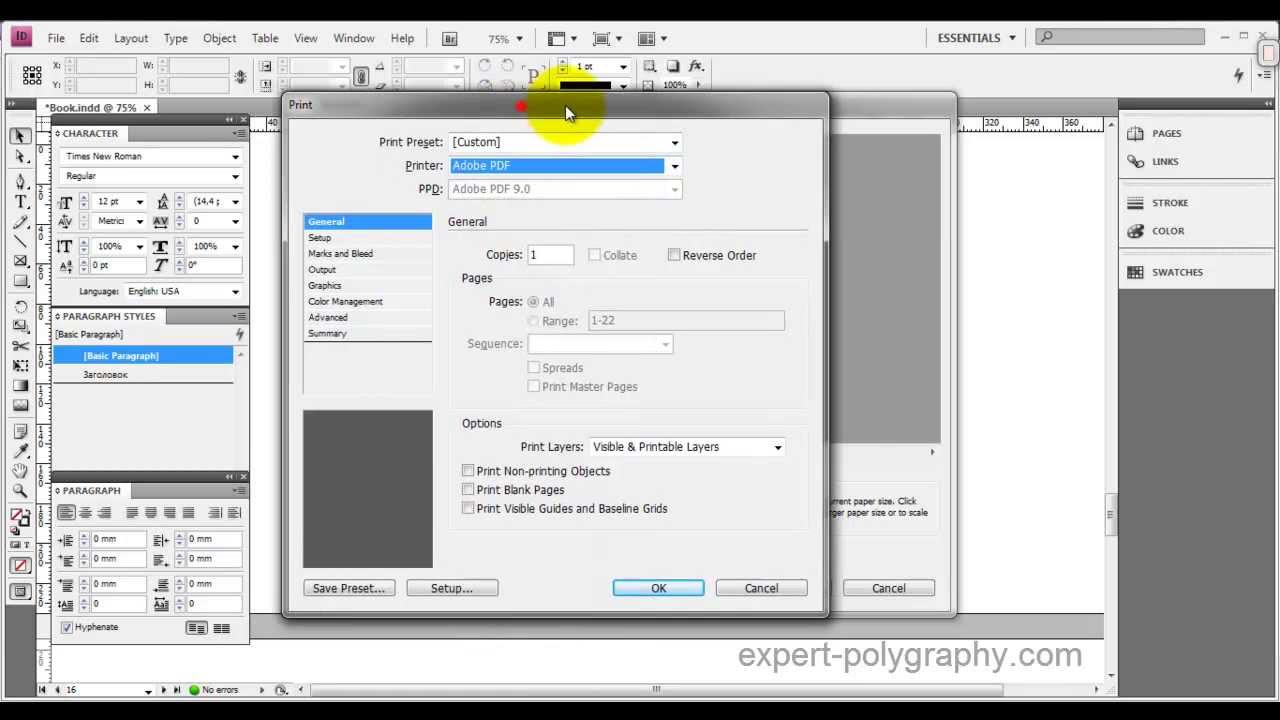1280x720 pixels.
Task: Select the Scissors tool
Action: tap(20, 345)
